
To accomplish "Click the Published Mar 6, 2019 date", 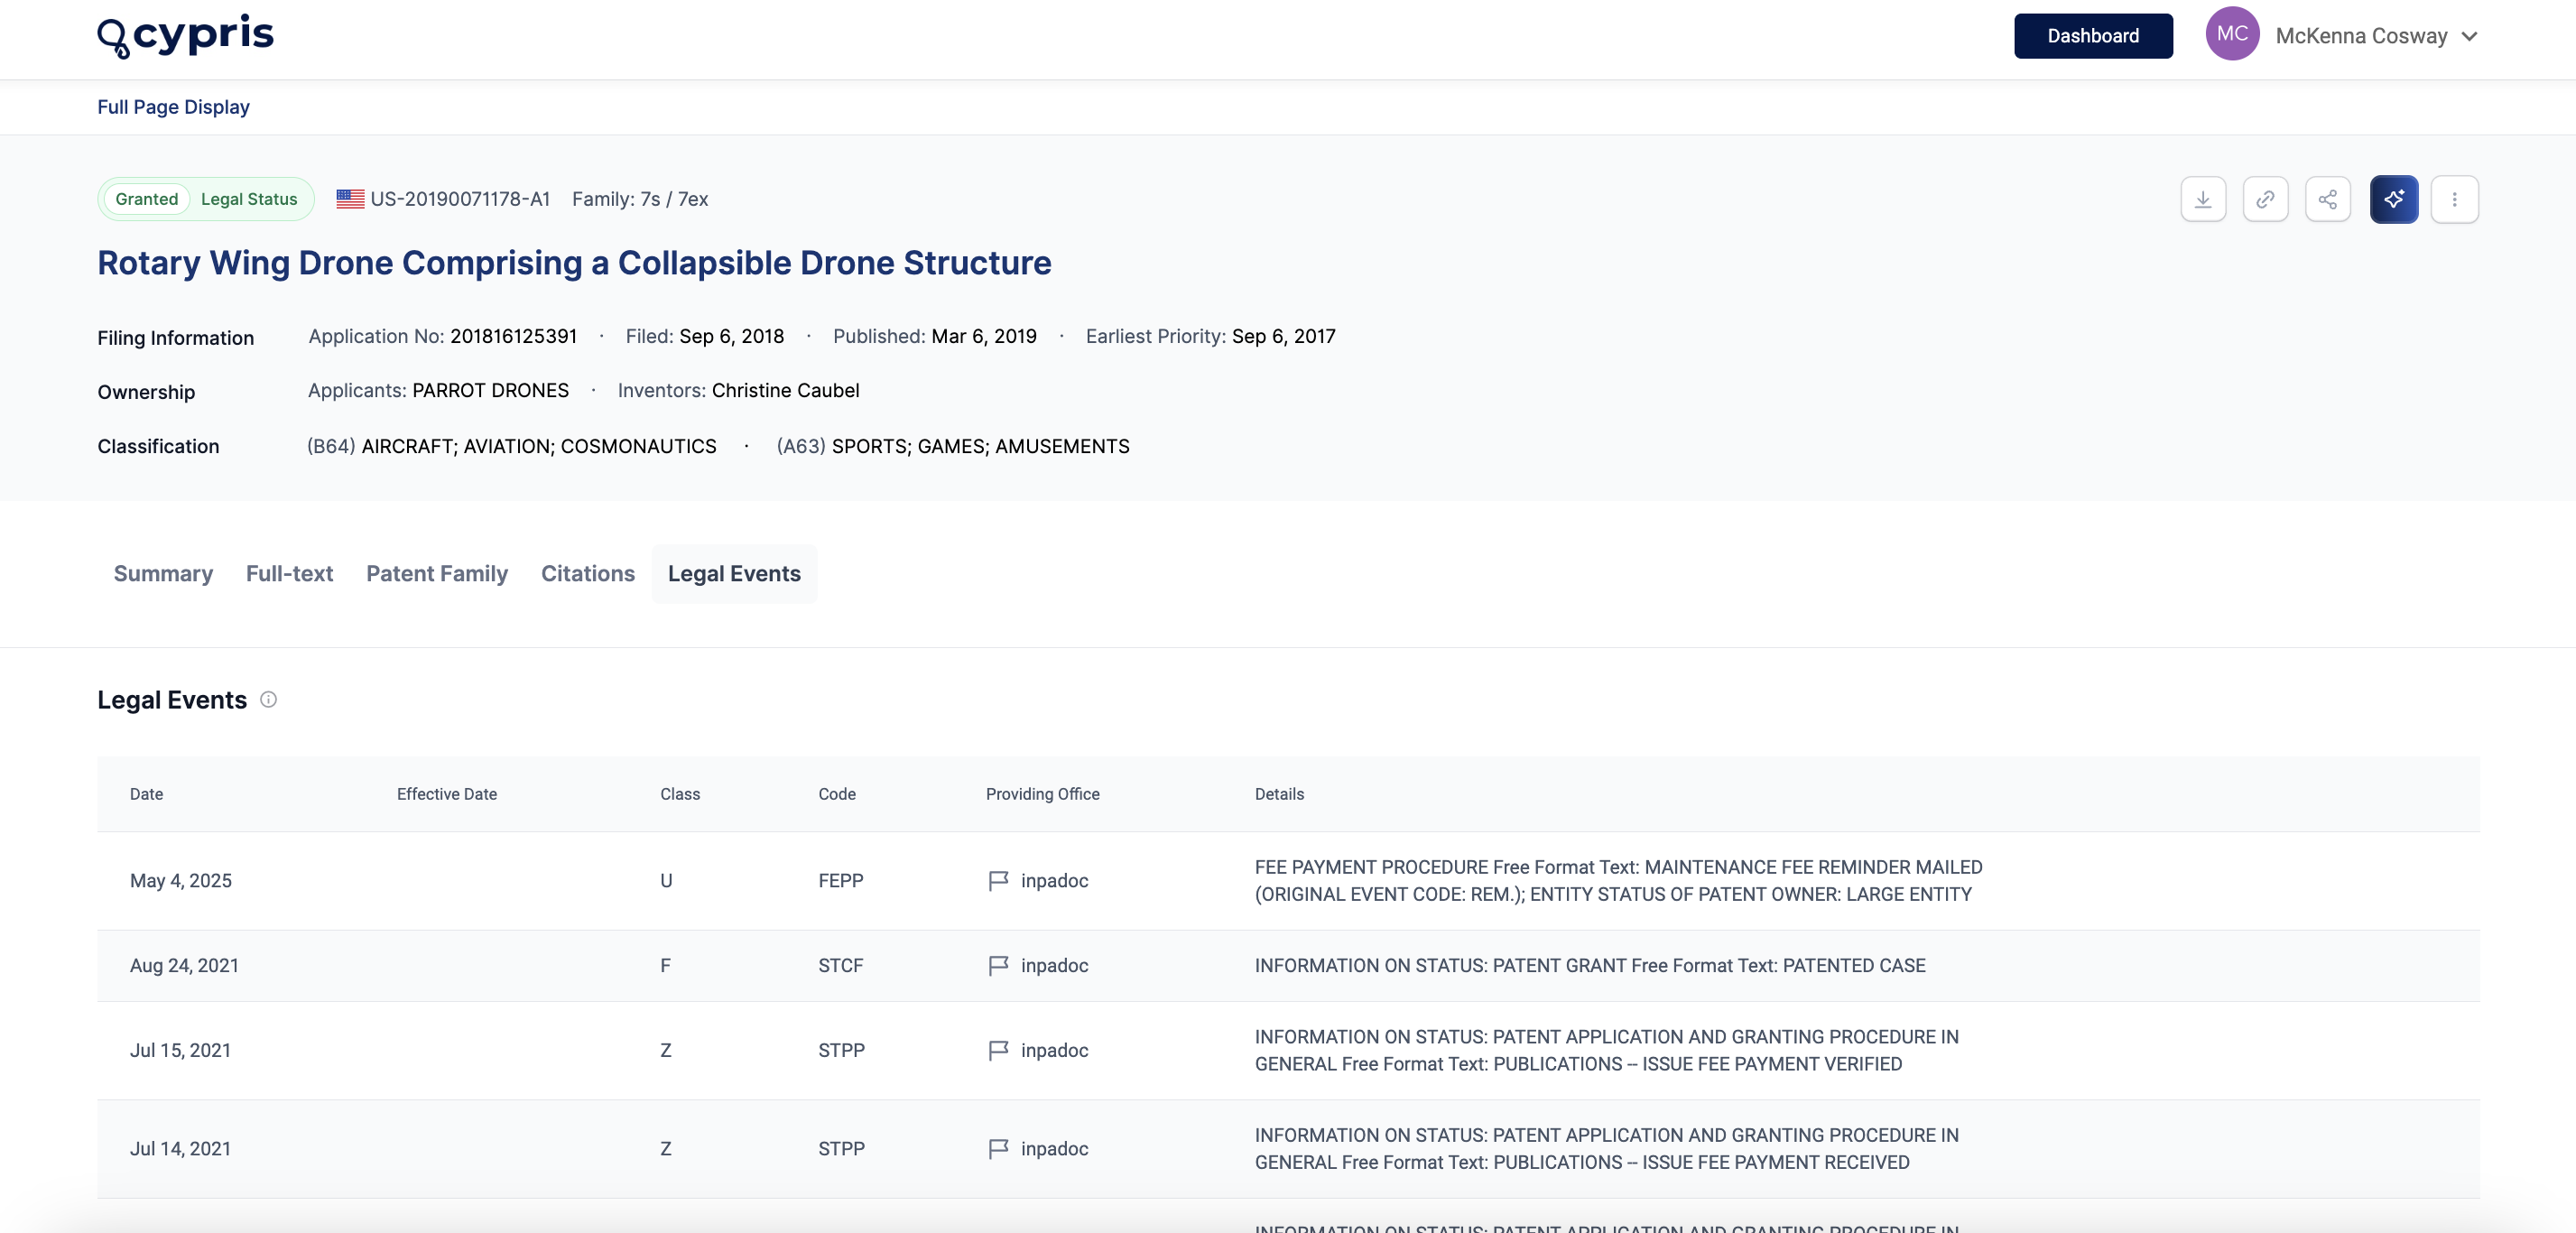I will [x=984, y=337].
